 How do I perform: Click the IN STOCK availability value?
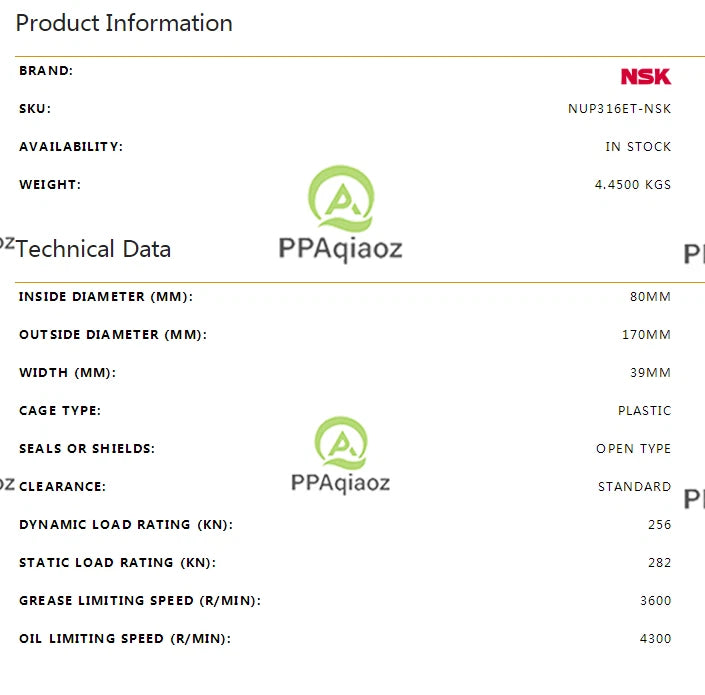click(x=638, y=147)
